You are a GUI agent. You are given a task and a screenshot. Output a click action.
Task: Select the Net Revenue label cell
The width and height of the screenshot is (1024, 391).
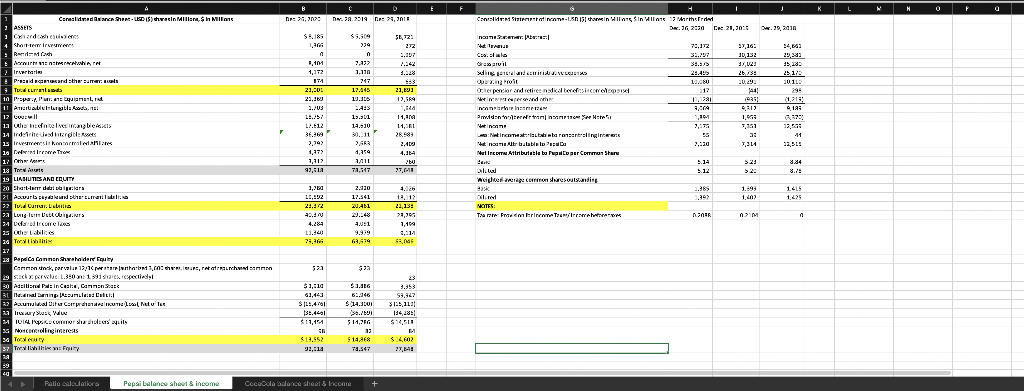click(x=571, y=47)
